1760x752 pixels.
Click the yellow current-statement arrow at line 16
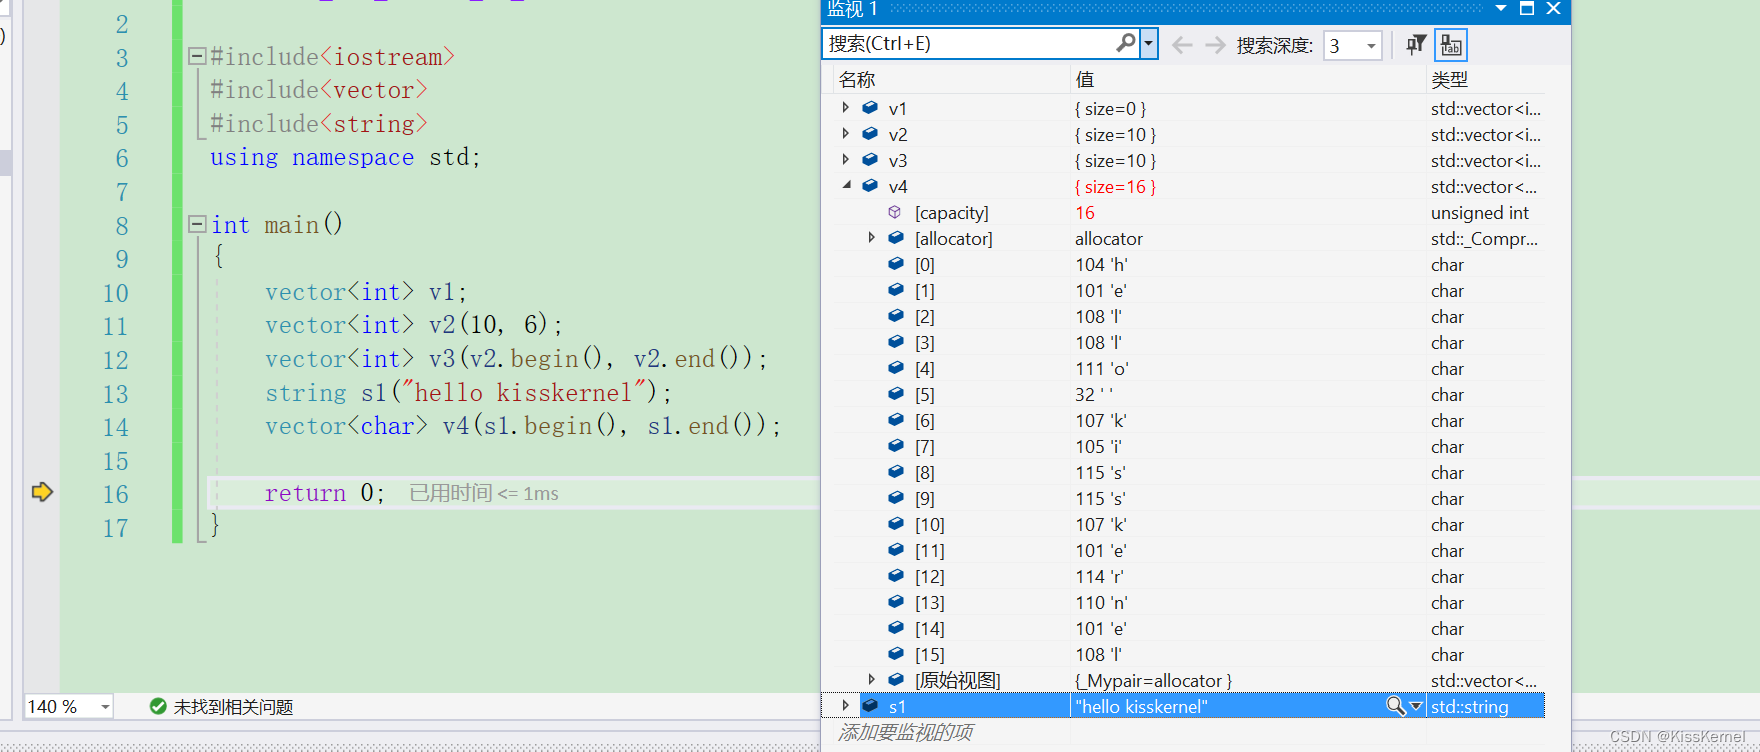tap(42, 492)
